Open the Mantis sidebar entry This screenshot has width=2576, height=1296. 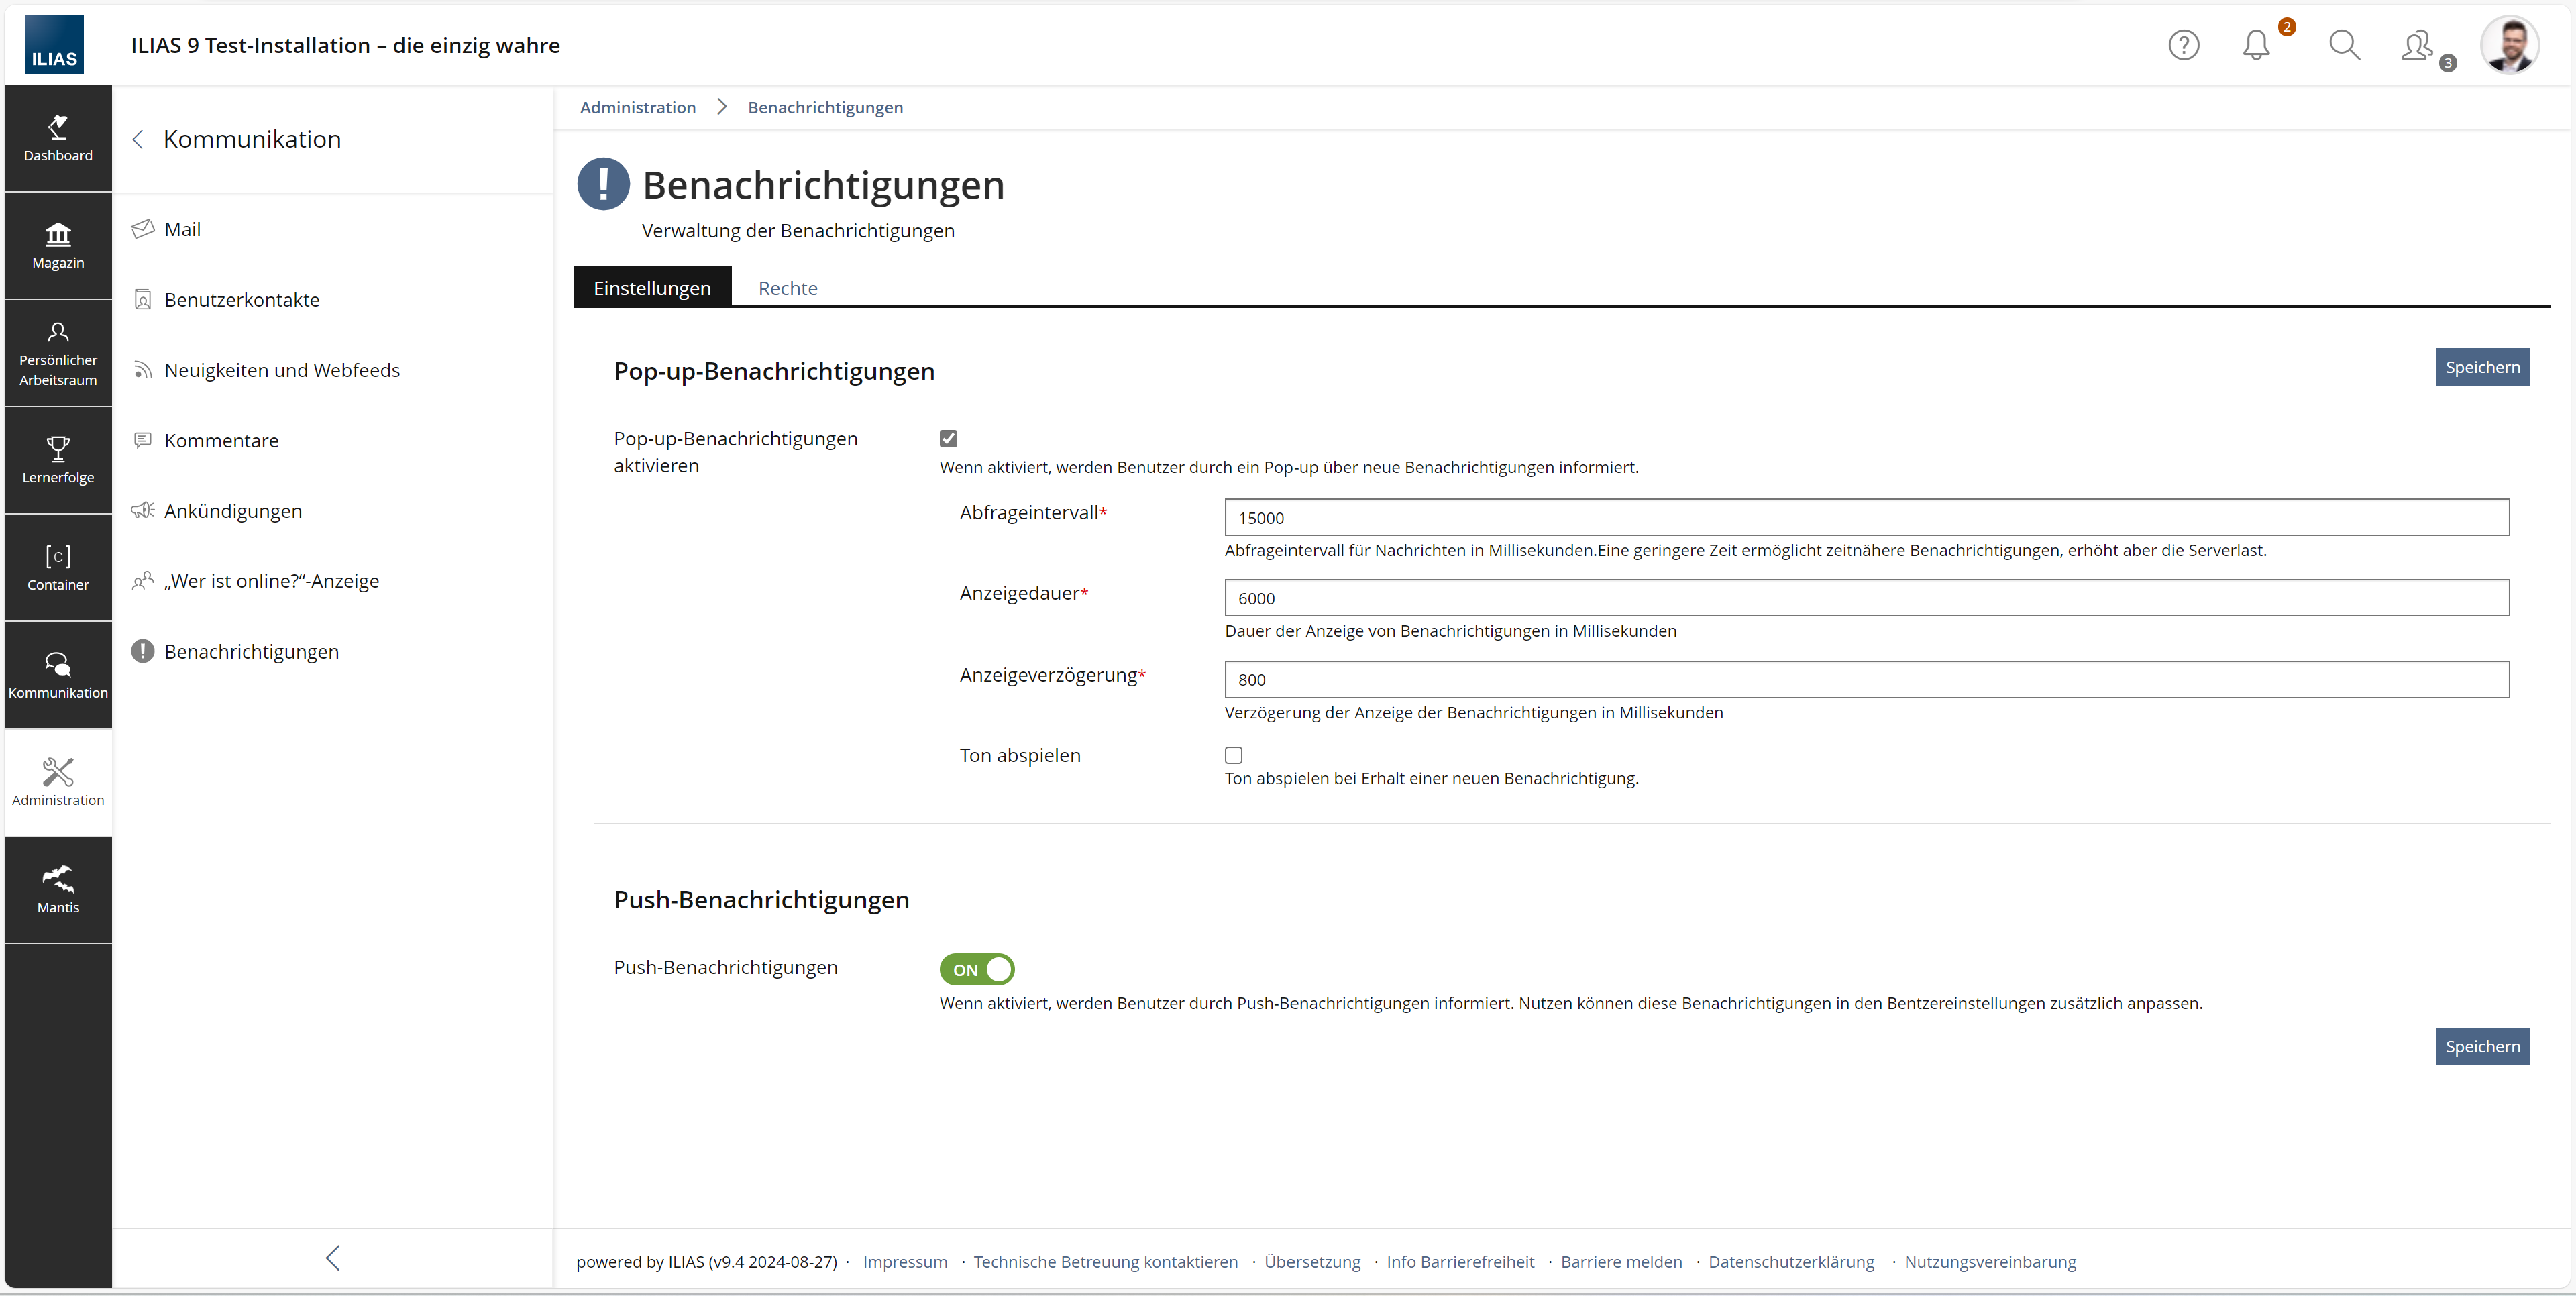point(58,890)
